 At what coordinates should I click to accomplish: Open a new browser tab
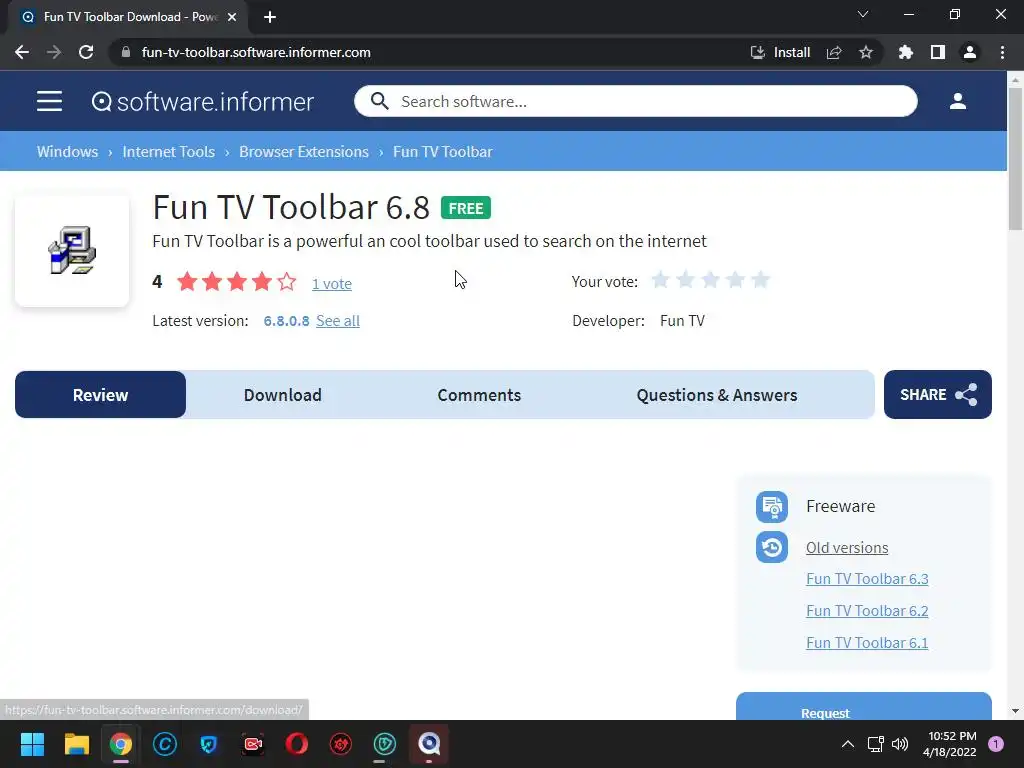click(270, 17)
